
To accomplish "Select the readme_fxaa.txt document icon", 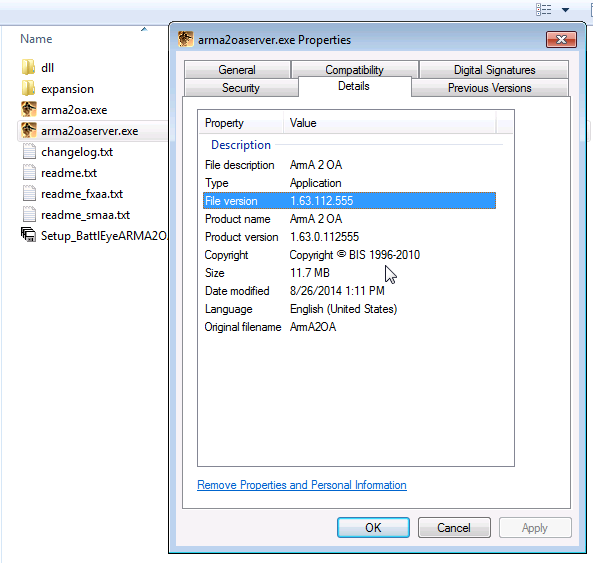I will click(x=29, y=194).
